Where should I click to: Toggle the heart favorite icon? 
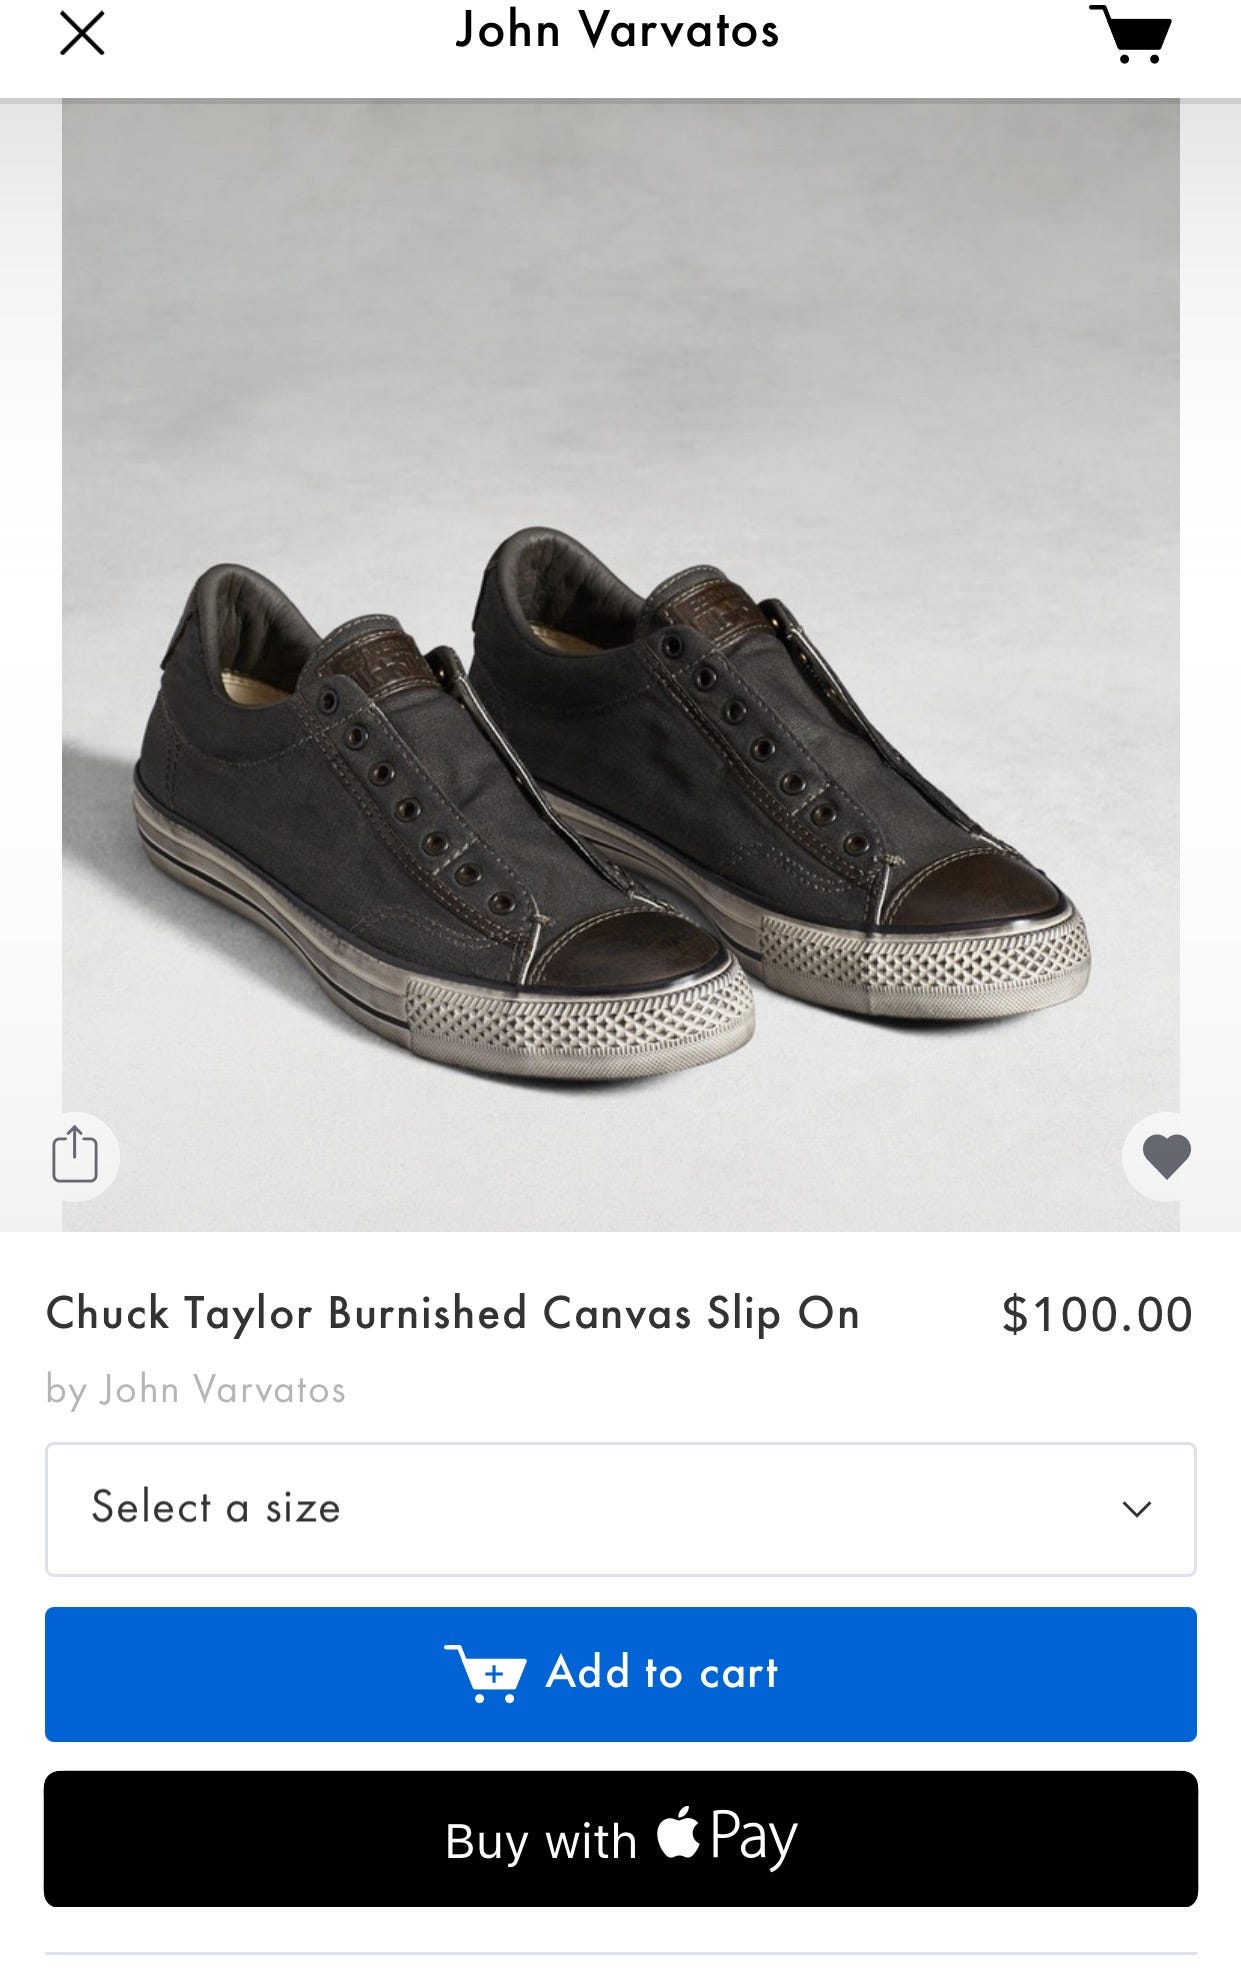(x=1166, y=1157)
